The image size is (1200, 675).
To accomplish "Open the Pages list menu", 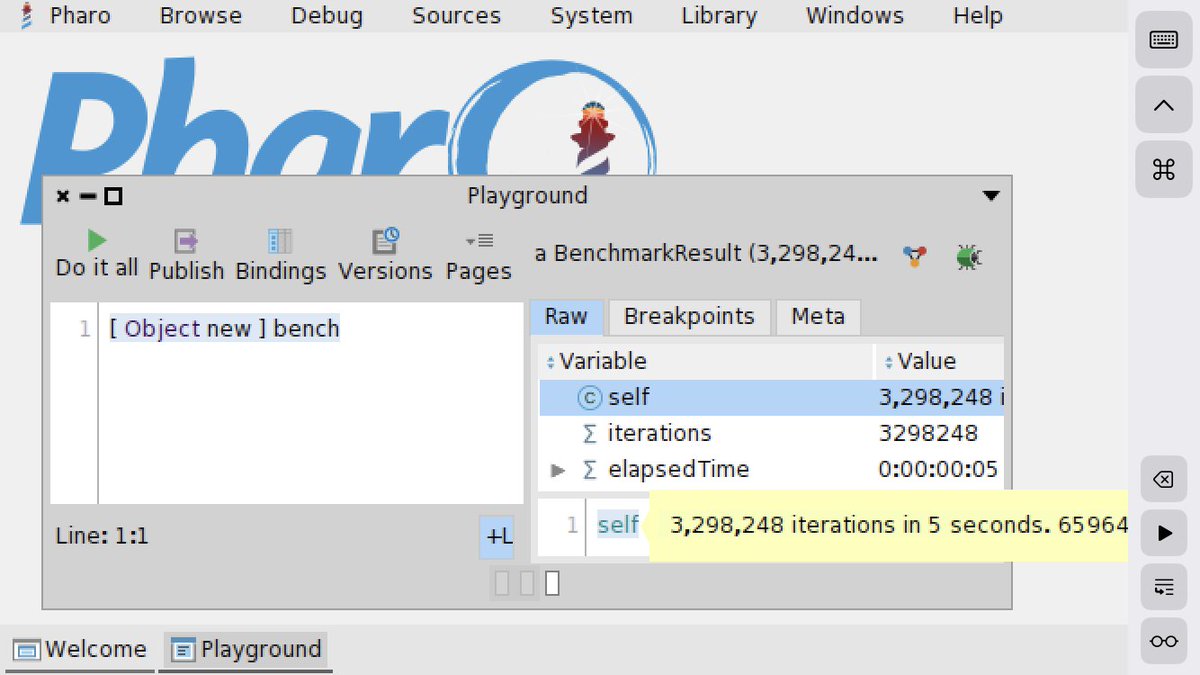I will [x=479, y=240].
